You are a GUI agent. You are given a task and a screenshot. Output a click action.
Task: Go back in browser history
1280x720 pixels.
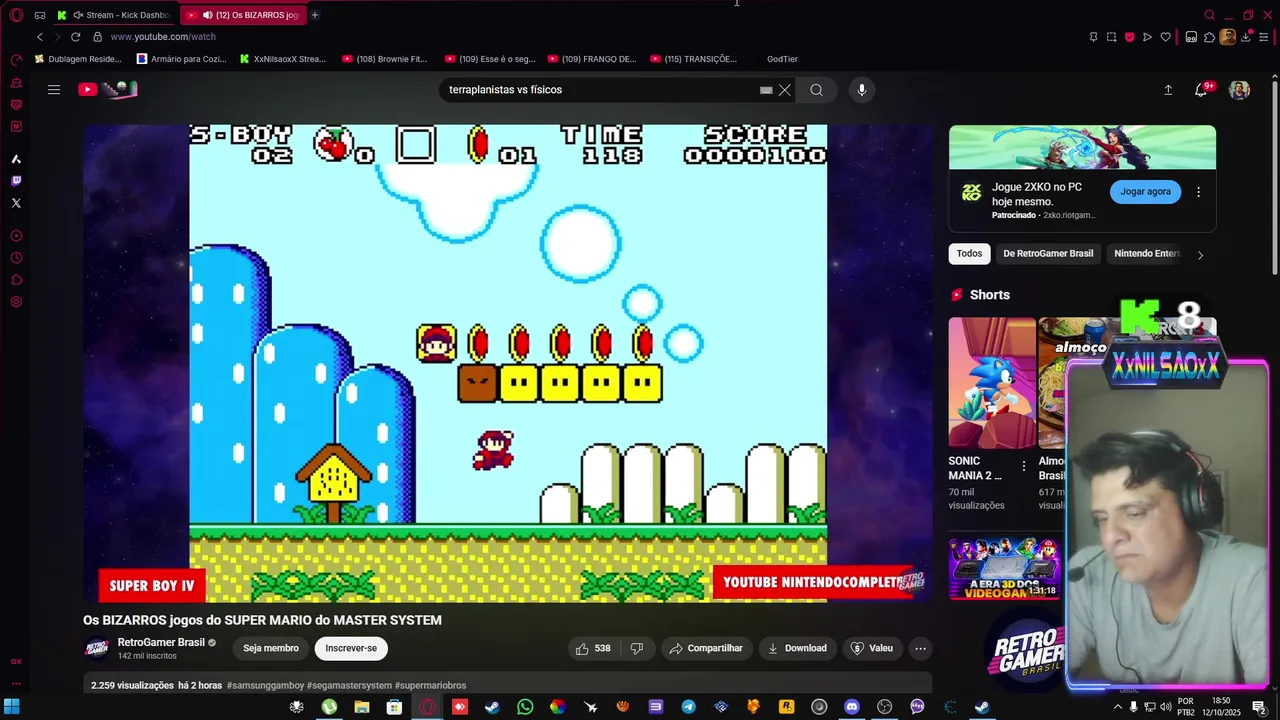(39, 37)
